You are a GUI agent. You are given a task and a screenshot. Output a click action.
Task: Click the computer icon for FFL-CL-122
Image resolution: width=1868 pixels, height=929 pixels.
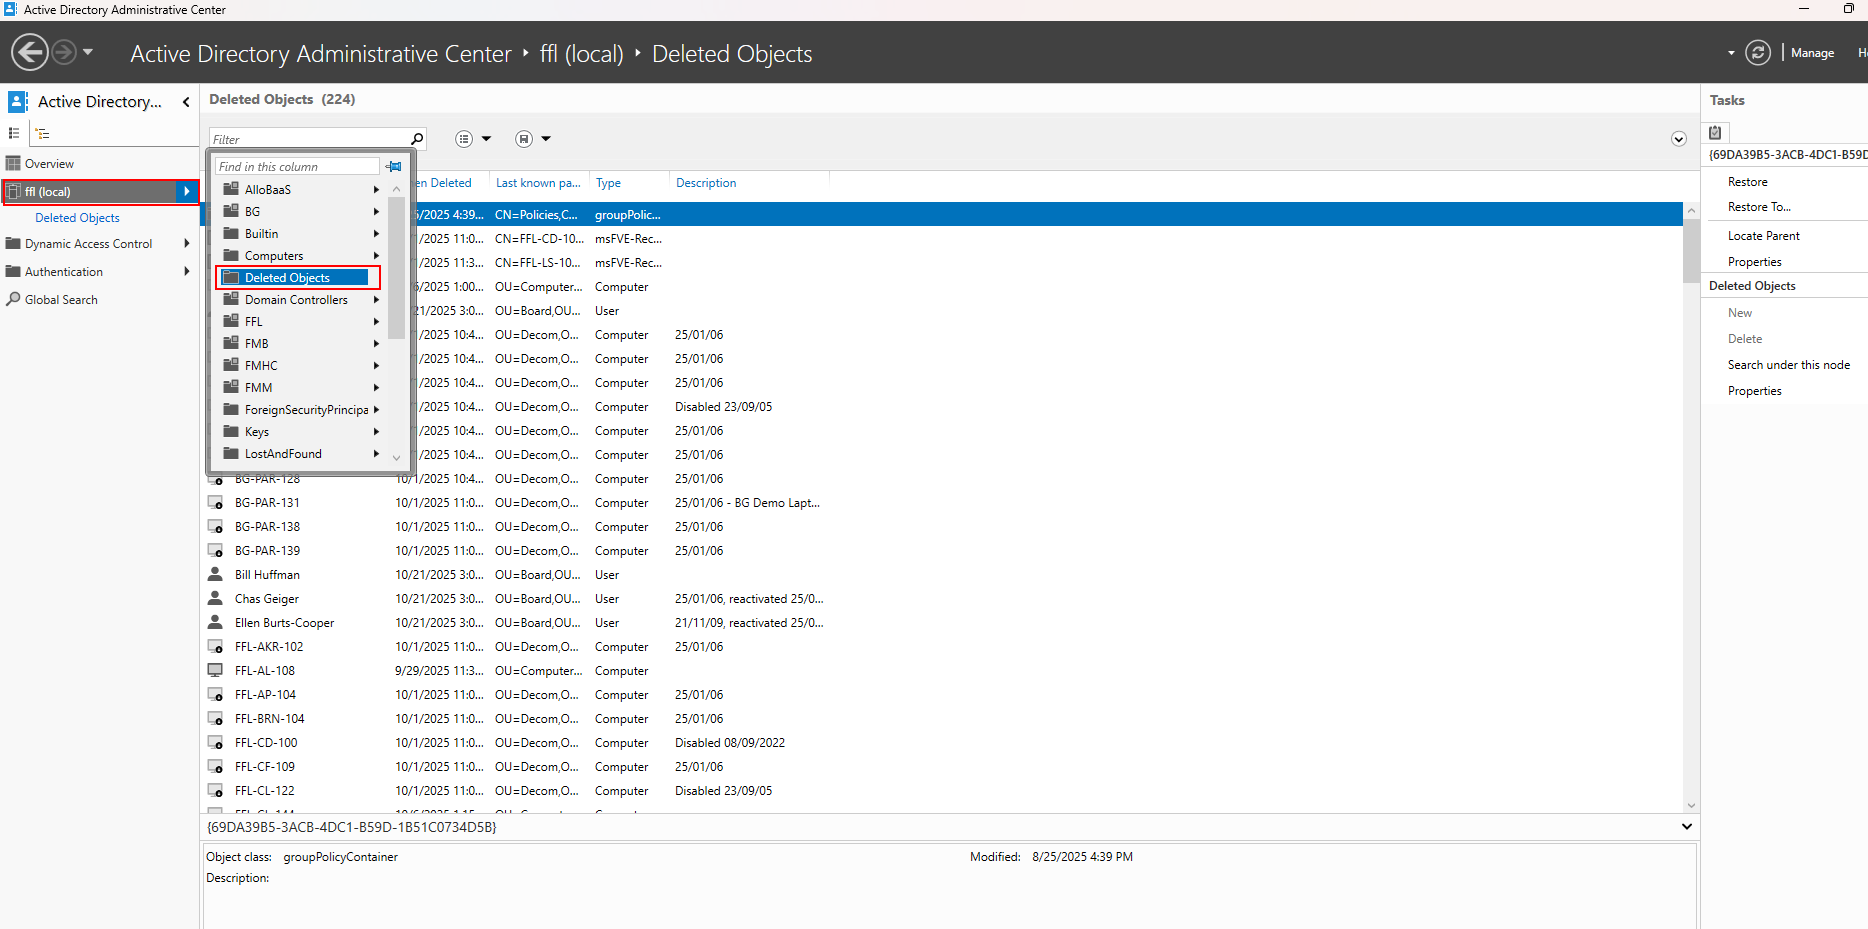coord(215,791)
